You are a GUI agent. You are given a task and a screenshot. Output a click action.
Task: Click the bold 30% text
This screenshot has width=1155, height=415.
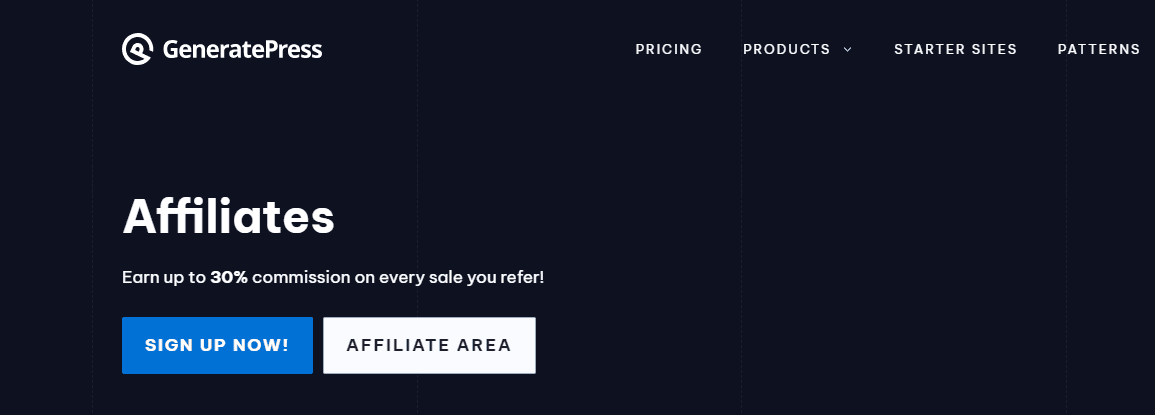pos(229,277)
